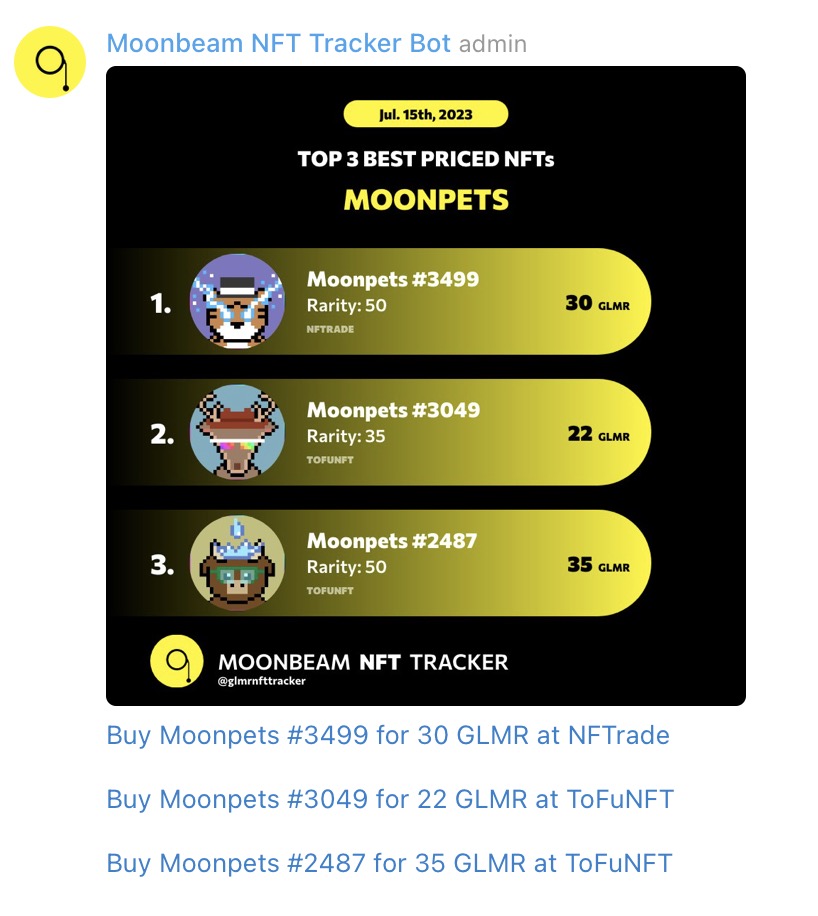The width and height of the screenshot is (818, 916).
Task: Click the Moonbeam NFT Tracker footer logo
Action: click(x=176, y=661)
